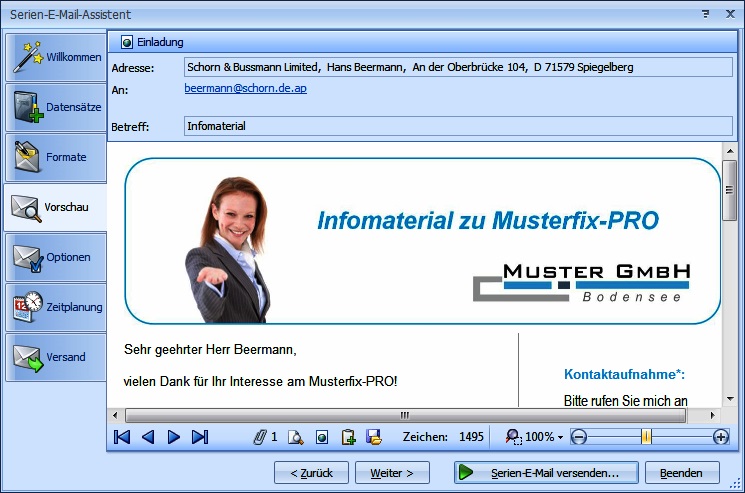Click the Infomaterial zu Musterfix-PRO headline

click(x=488, y=221)
